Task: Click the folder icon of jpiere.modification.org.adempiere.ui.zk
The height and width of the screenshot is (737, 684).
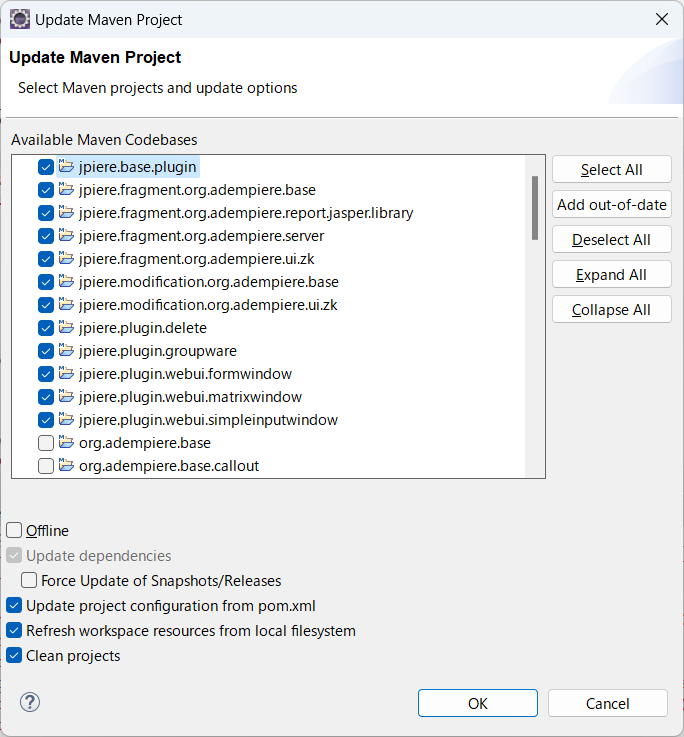Action: click(x=66, y=305)
